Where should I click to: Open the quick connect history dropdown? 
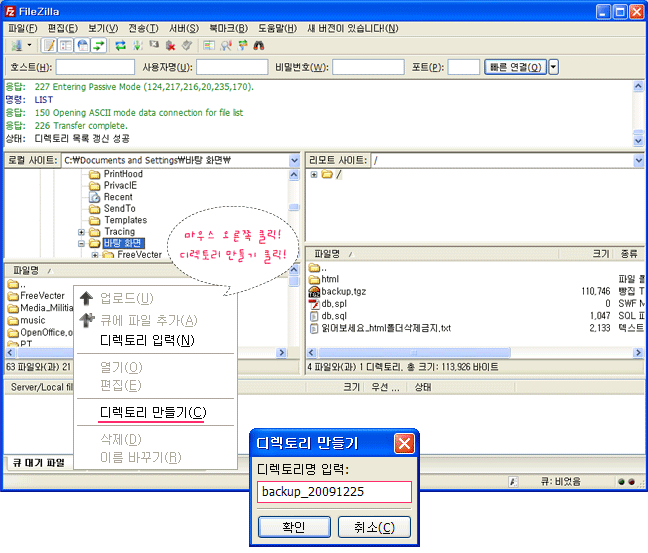554,67
